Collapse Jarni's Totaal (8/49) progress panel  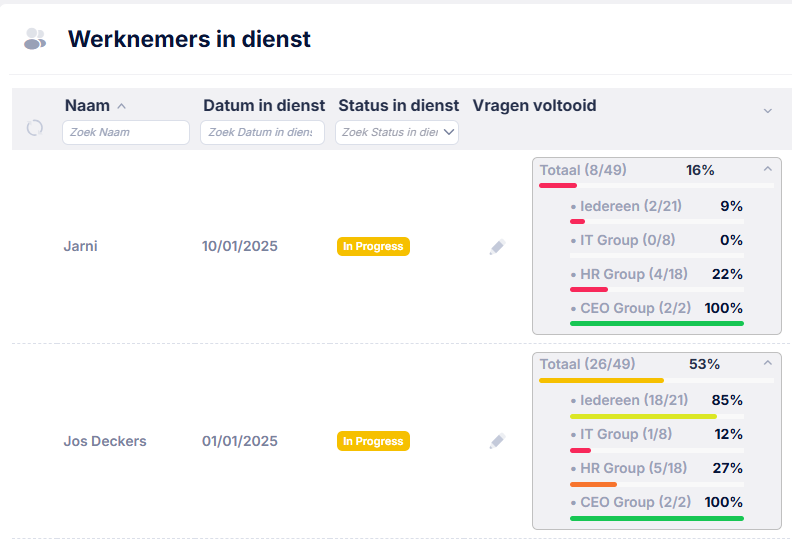768,169
